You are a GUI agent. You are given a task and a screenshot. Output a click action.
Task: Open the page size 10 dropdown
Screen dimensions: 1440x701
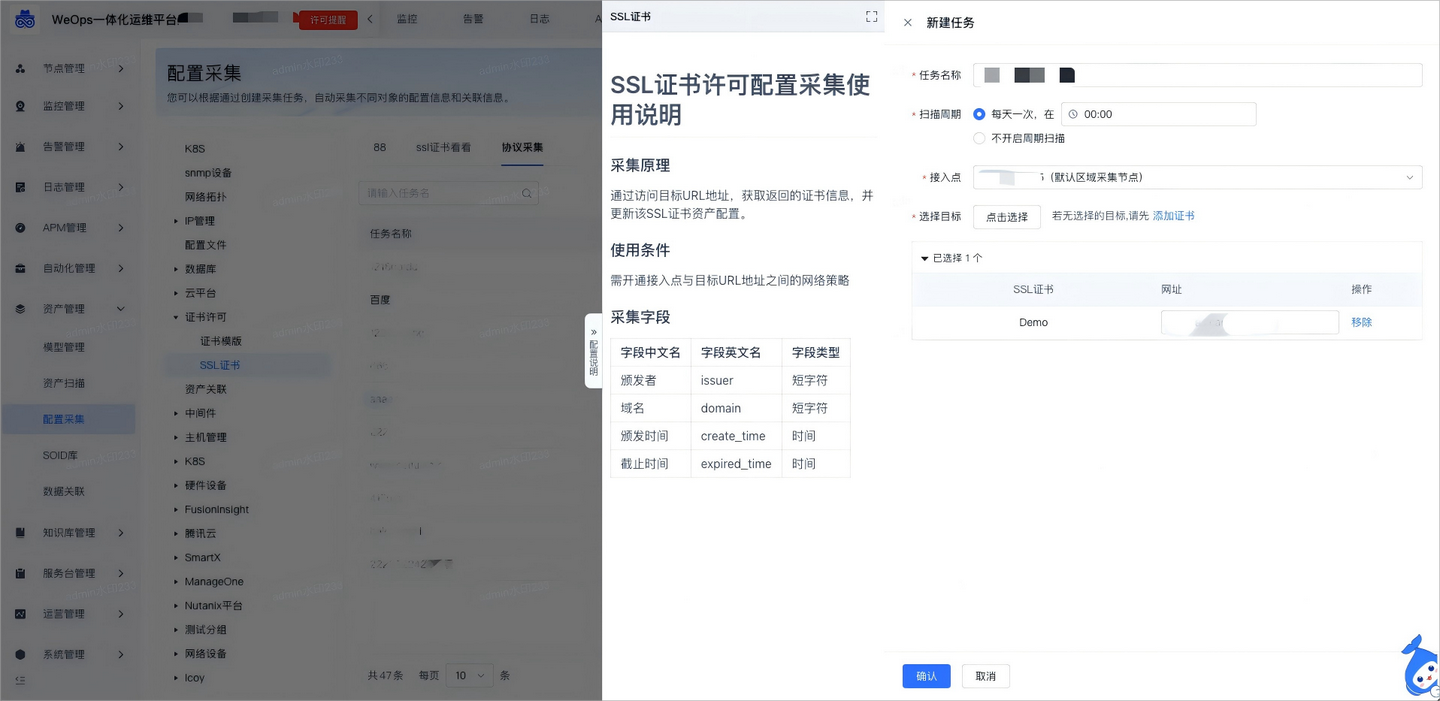click(x=469, y=675)
